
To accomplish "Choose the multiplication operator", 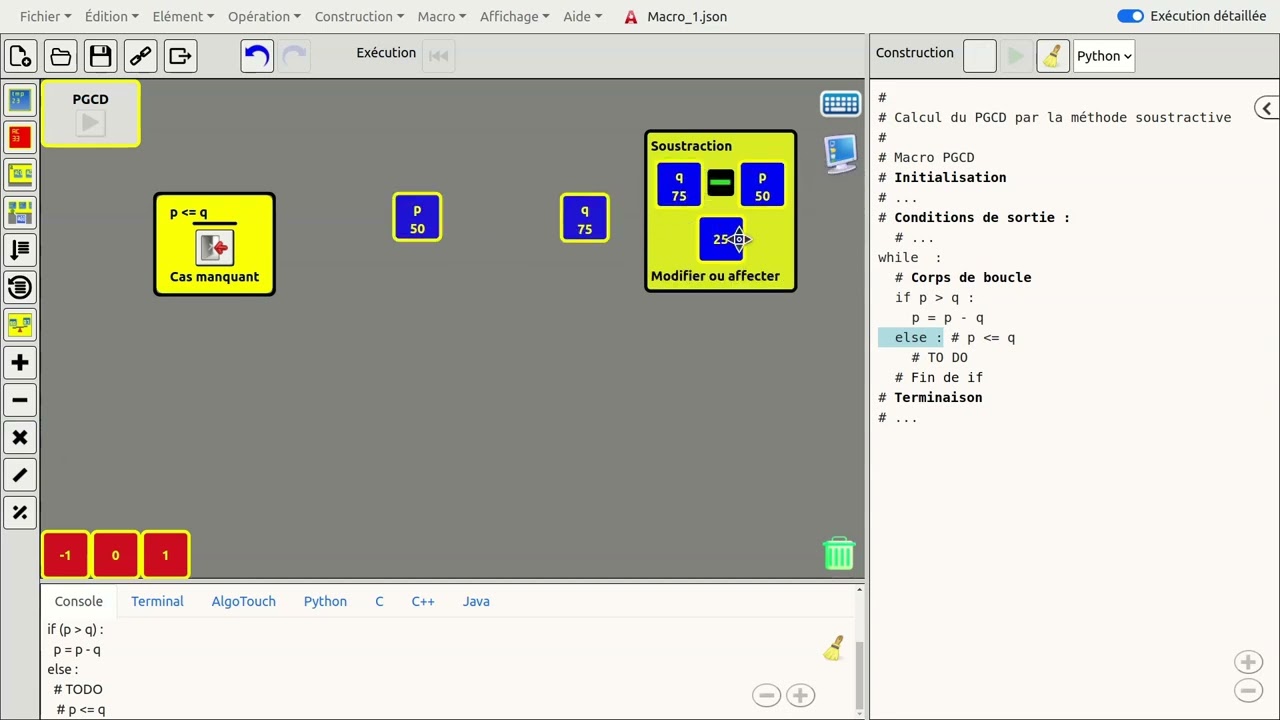I will pyautogui.click(x=20, y=437).
